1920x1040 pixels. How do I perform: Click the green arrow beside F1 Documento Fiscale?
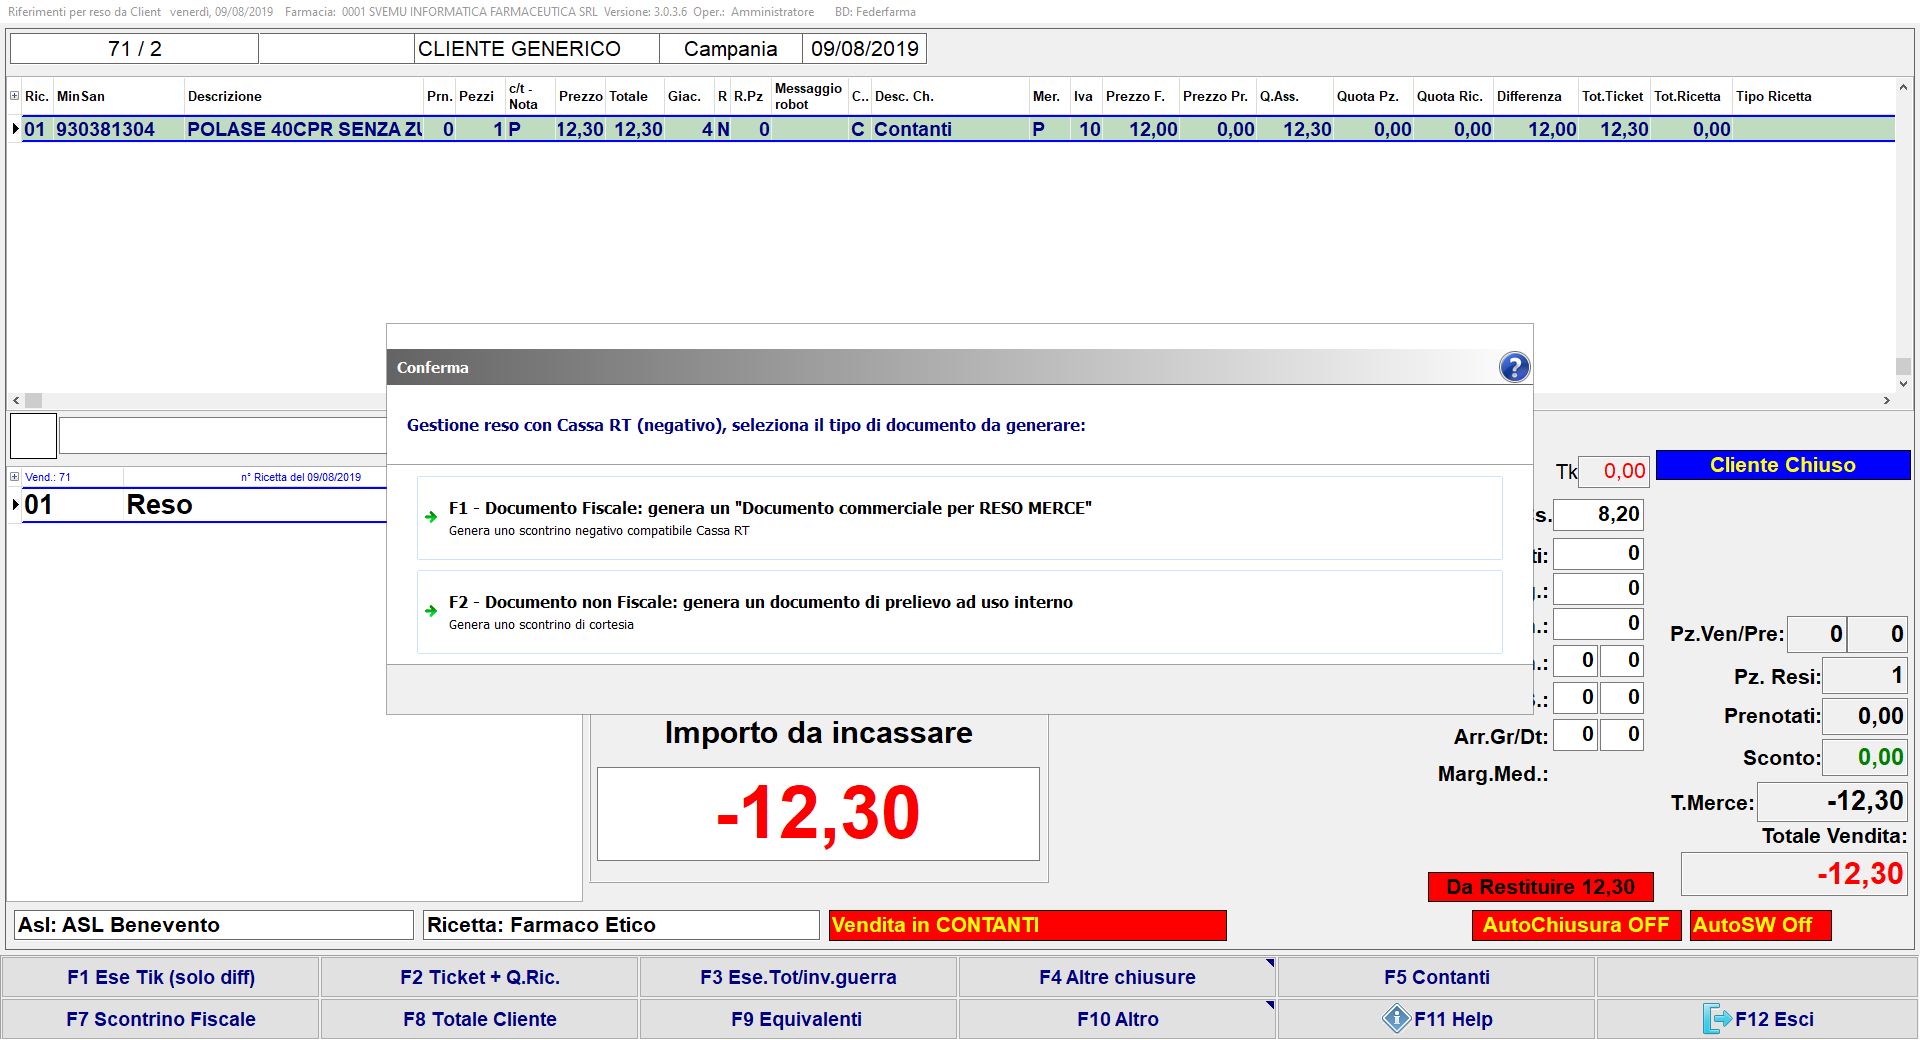431,517
